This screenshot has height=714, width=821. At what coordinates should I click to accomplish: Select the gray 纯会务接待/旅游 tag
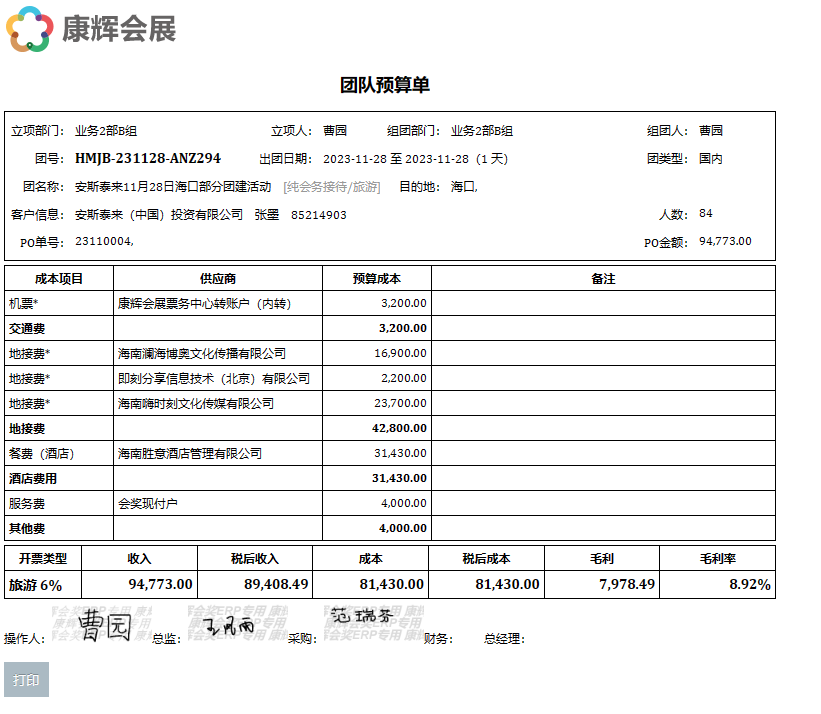(332, 186)
